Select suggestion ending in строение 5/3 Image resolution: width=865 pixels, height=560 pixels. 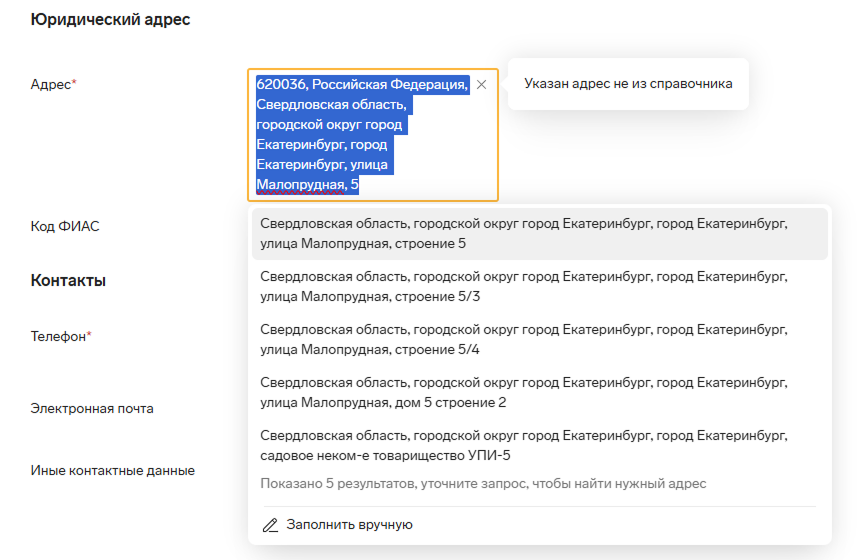click(x=540, y=286)
